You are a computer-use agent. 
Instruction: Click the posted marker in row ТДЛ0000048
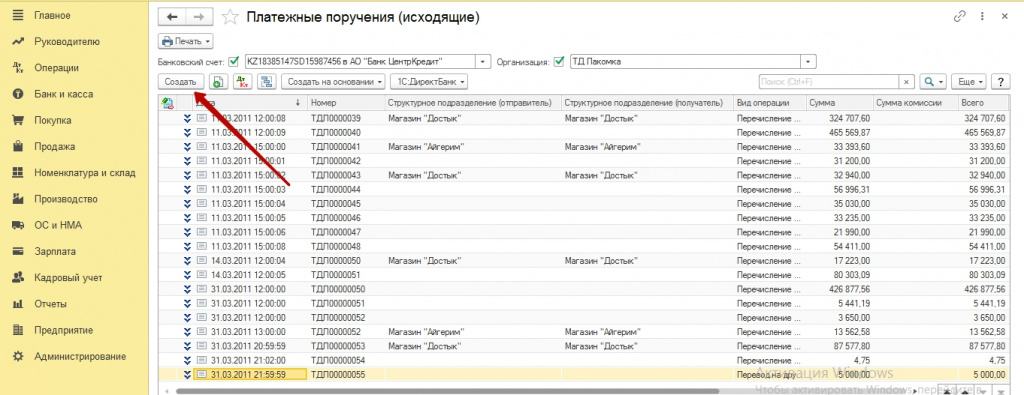coord(188,246)
